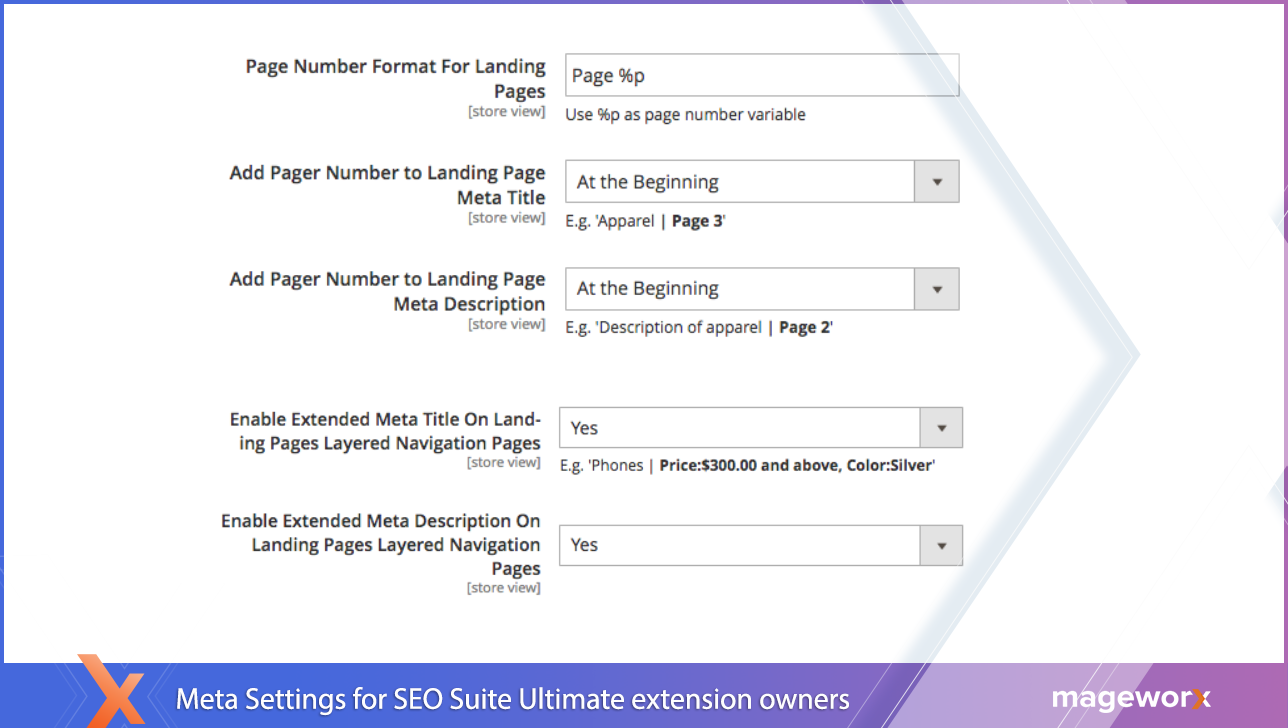1288x728 pixels.
Task: Click the 'Enable Extended Meta Title' setting label
Action: [x=385, y=431]
